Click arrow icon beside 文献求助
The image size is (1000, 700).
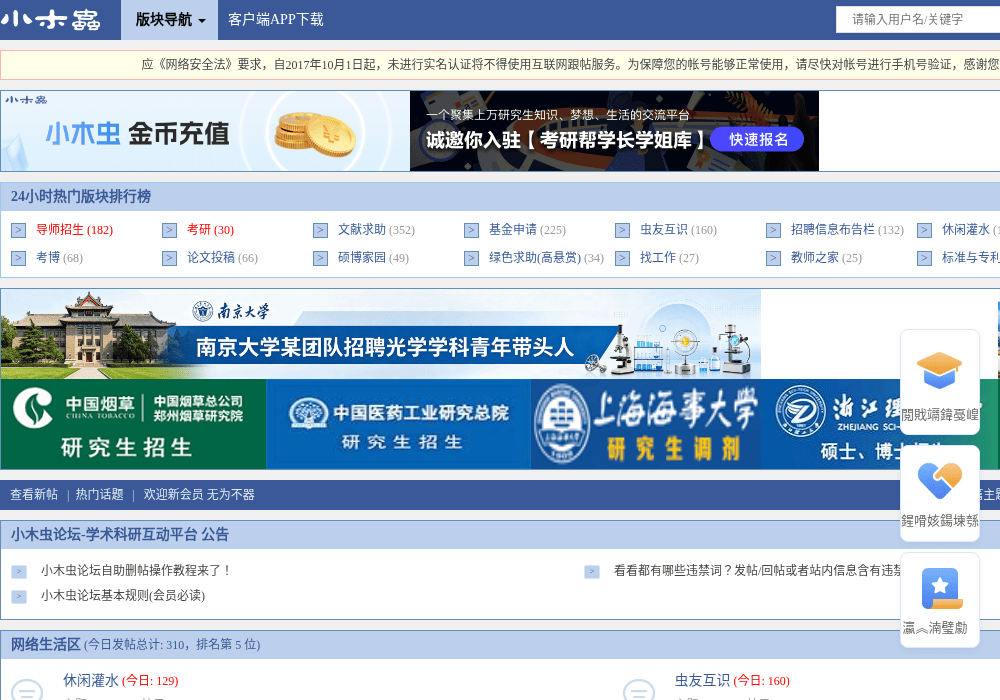click(320, 230)
